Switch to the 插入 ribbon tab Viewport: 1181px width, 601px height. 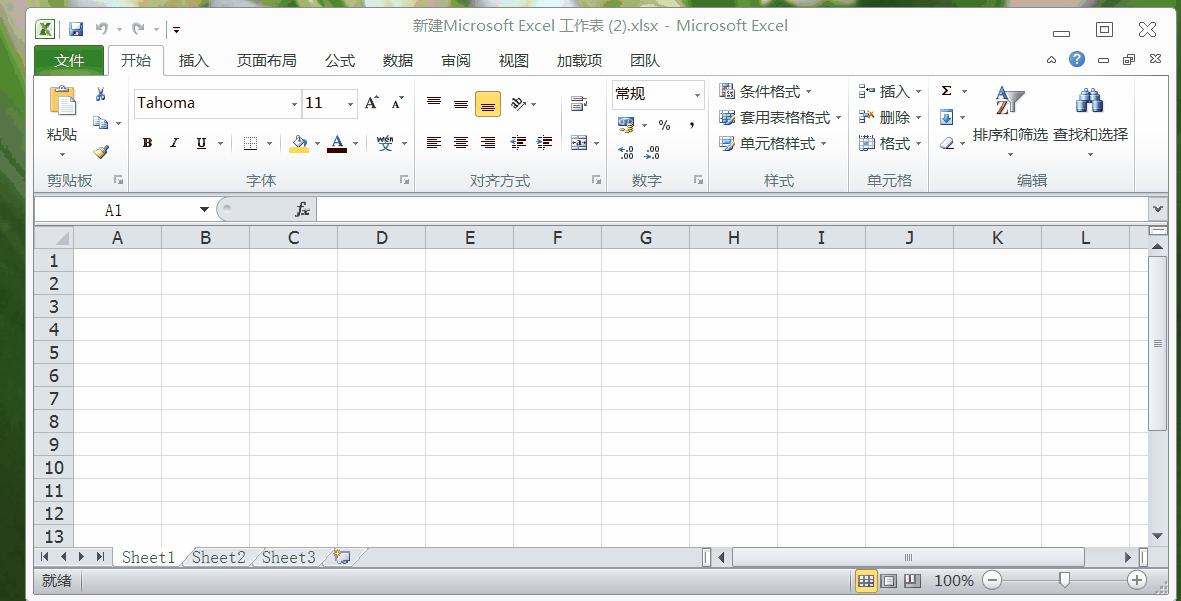[x=193, y=60]
